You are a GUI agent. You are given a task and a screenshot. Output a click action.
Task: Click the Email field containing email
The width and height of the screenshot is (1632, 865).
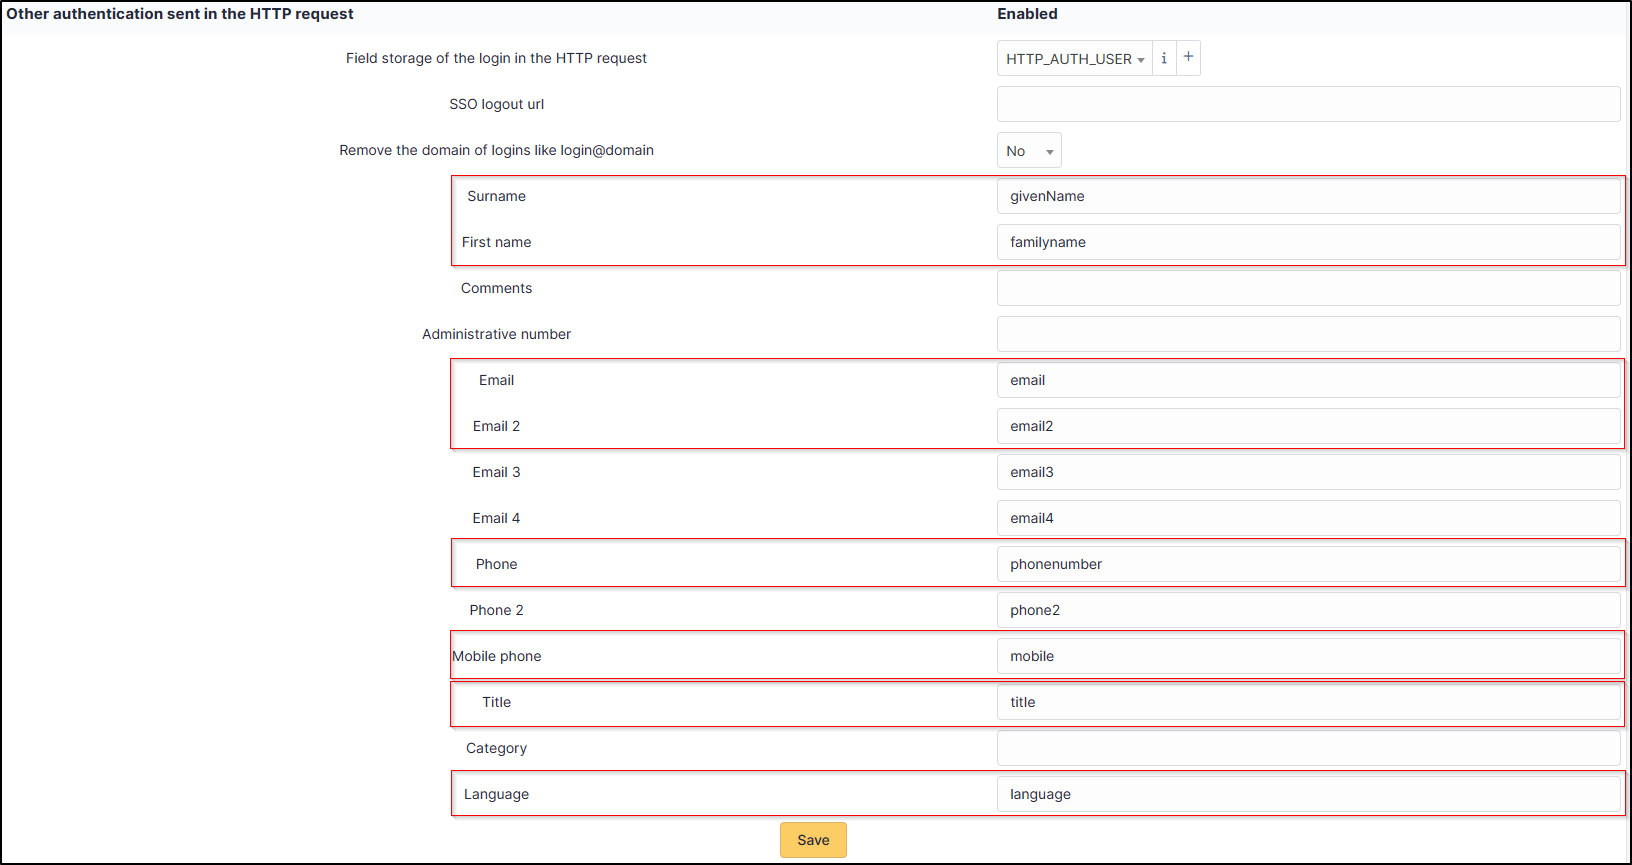coord(1308,380)
